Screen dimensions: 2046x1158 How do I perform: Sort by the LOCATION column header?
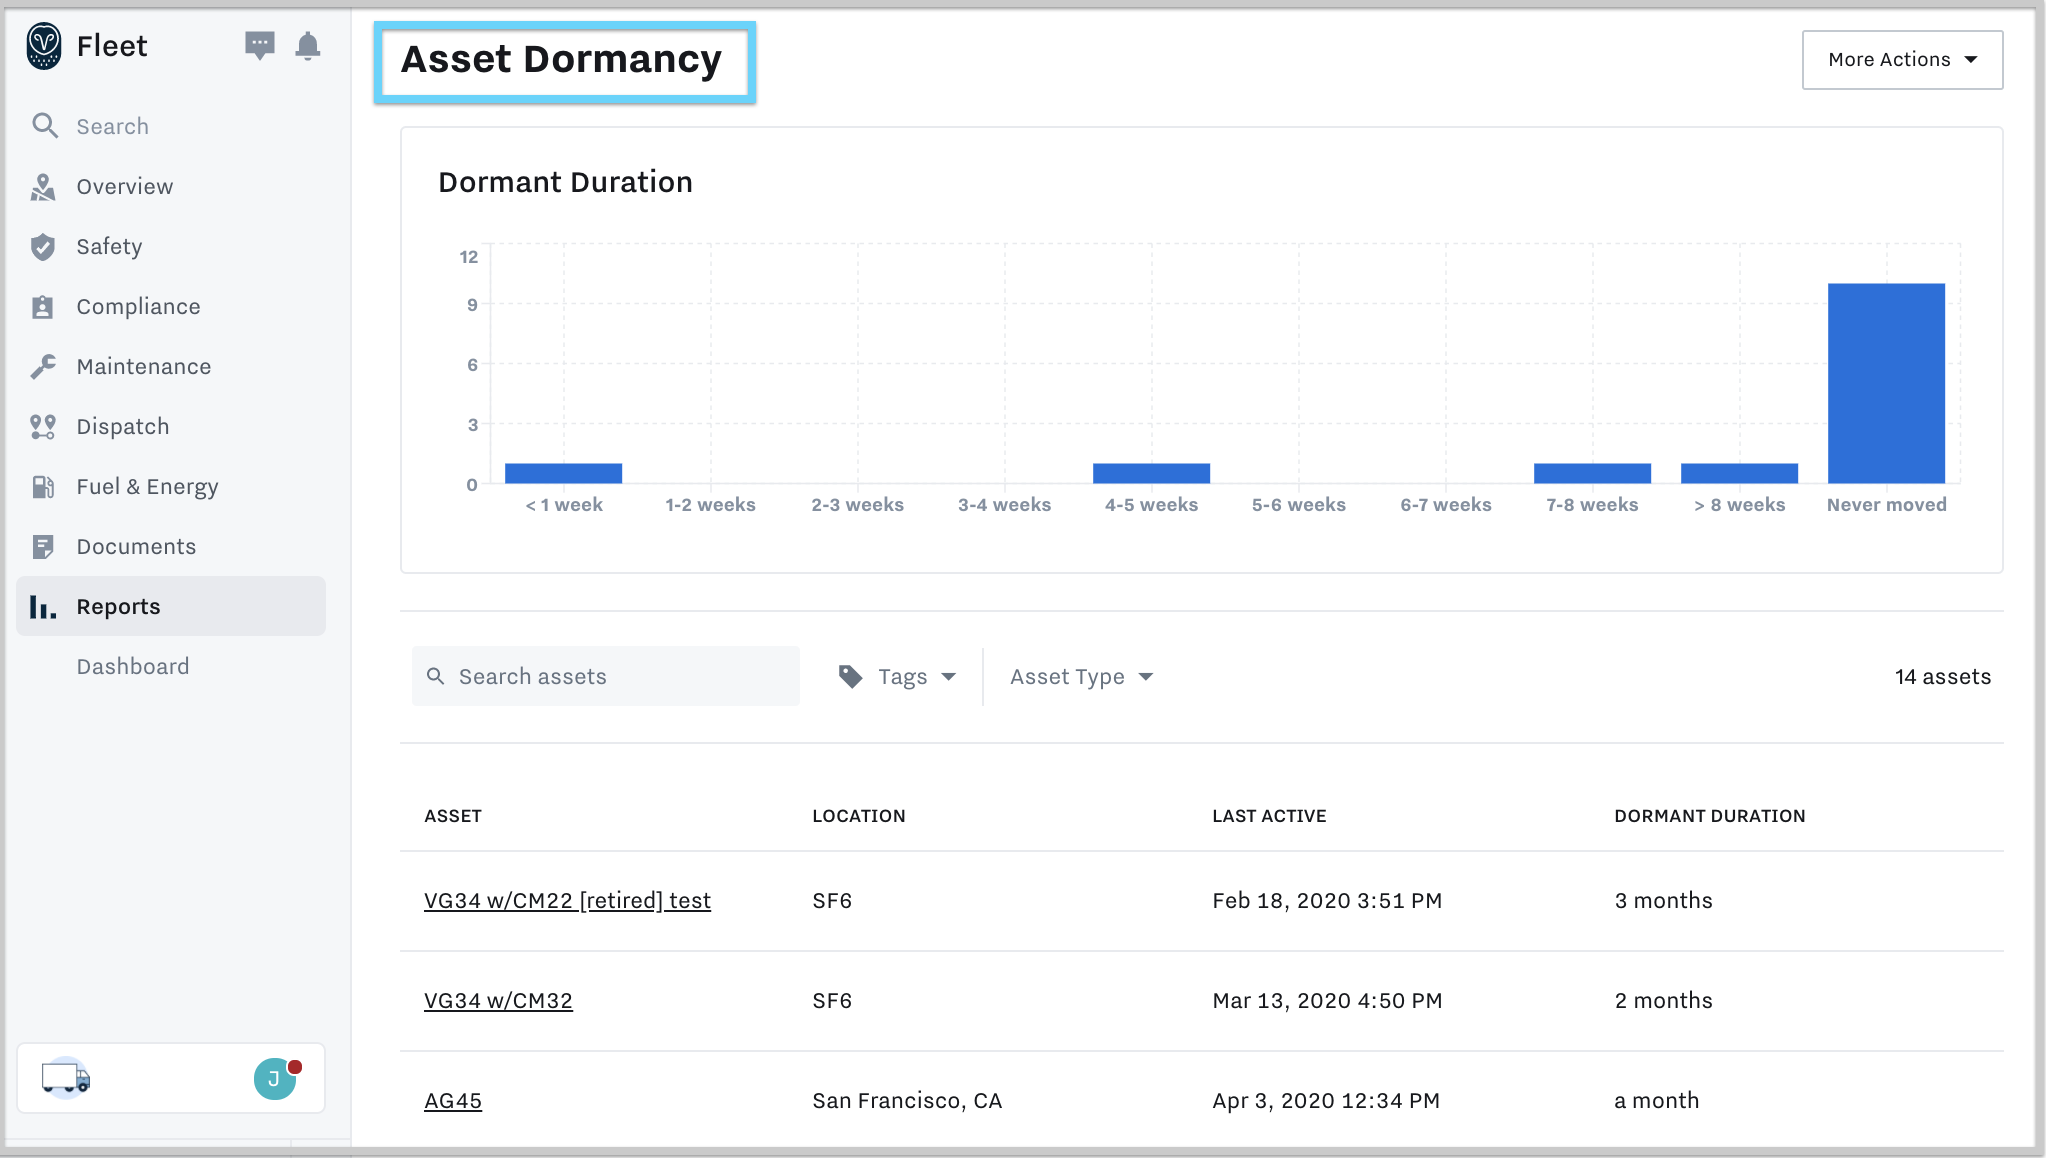(859, 816)
